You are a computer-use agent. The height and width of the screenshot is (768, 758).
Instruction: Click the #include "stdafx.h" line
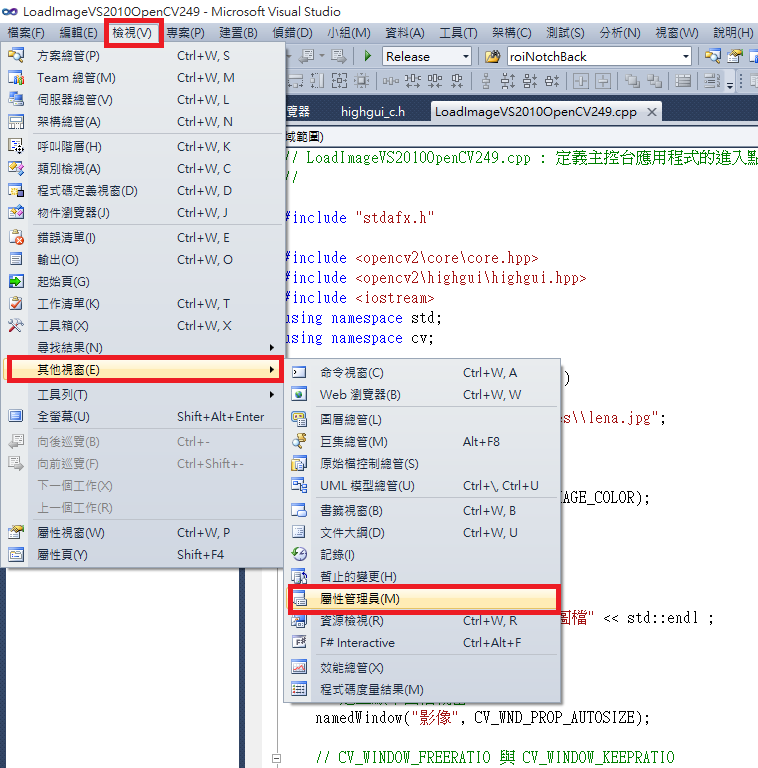(360, 218)
